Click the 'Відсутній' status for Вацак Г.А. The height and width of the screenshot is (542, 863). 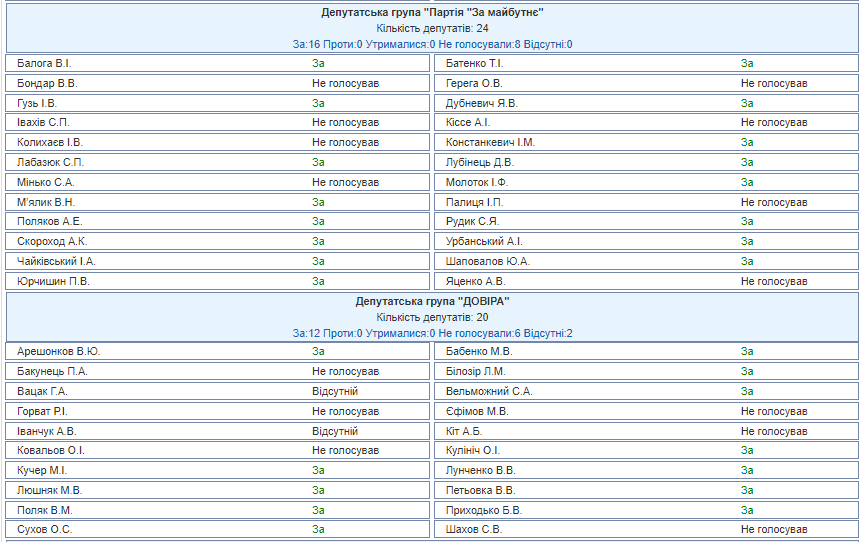[334, 391]
